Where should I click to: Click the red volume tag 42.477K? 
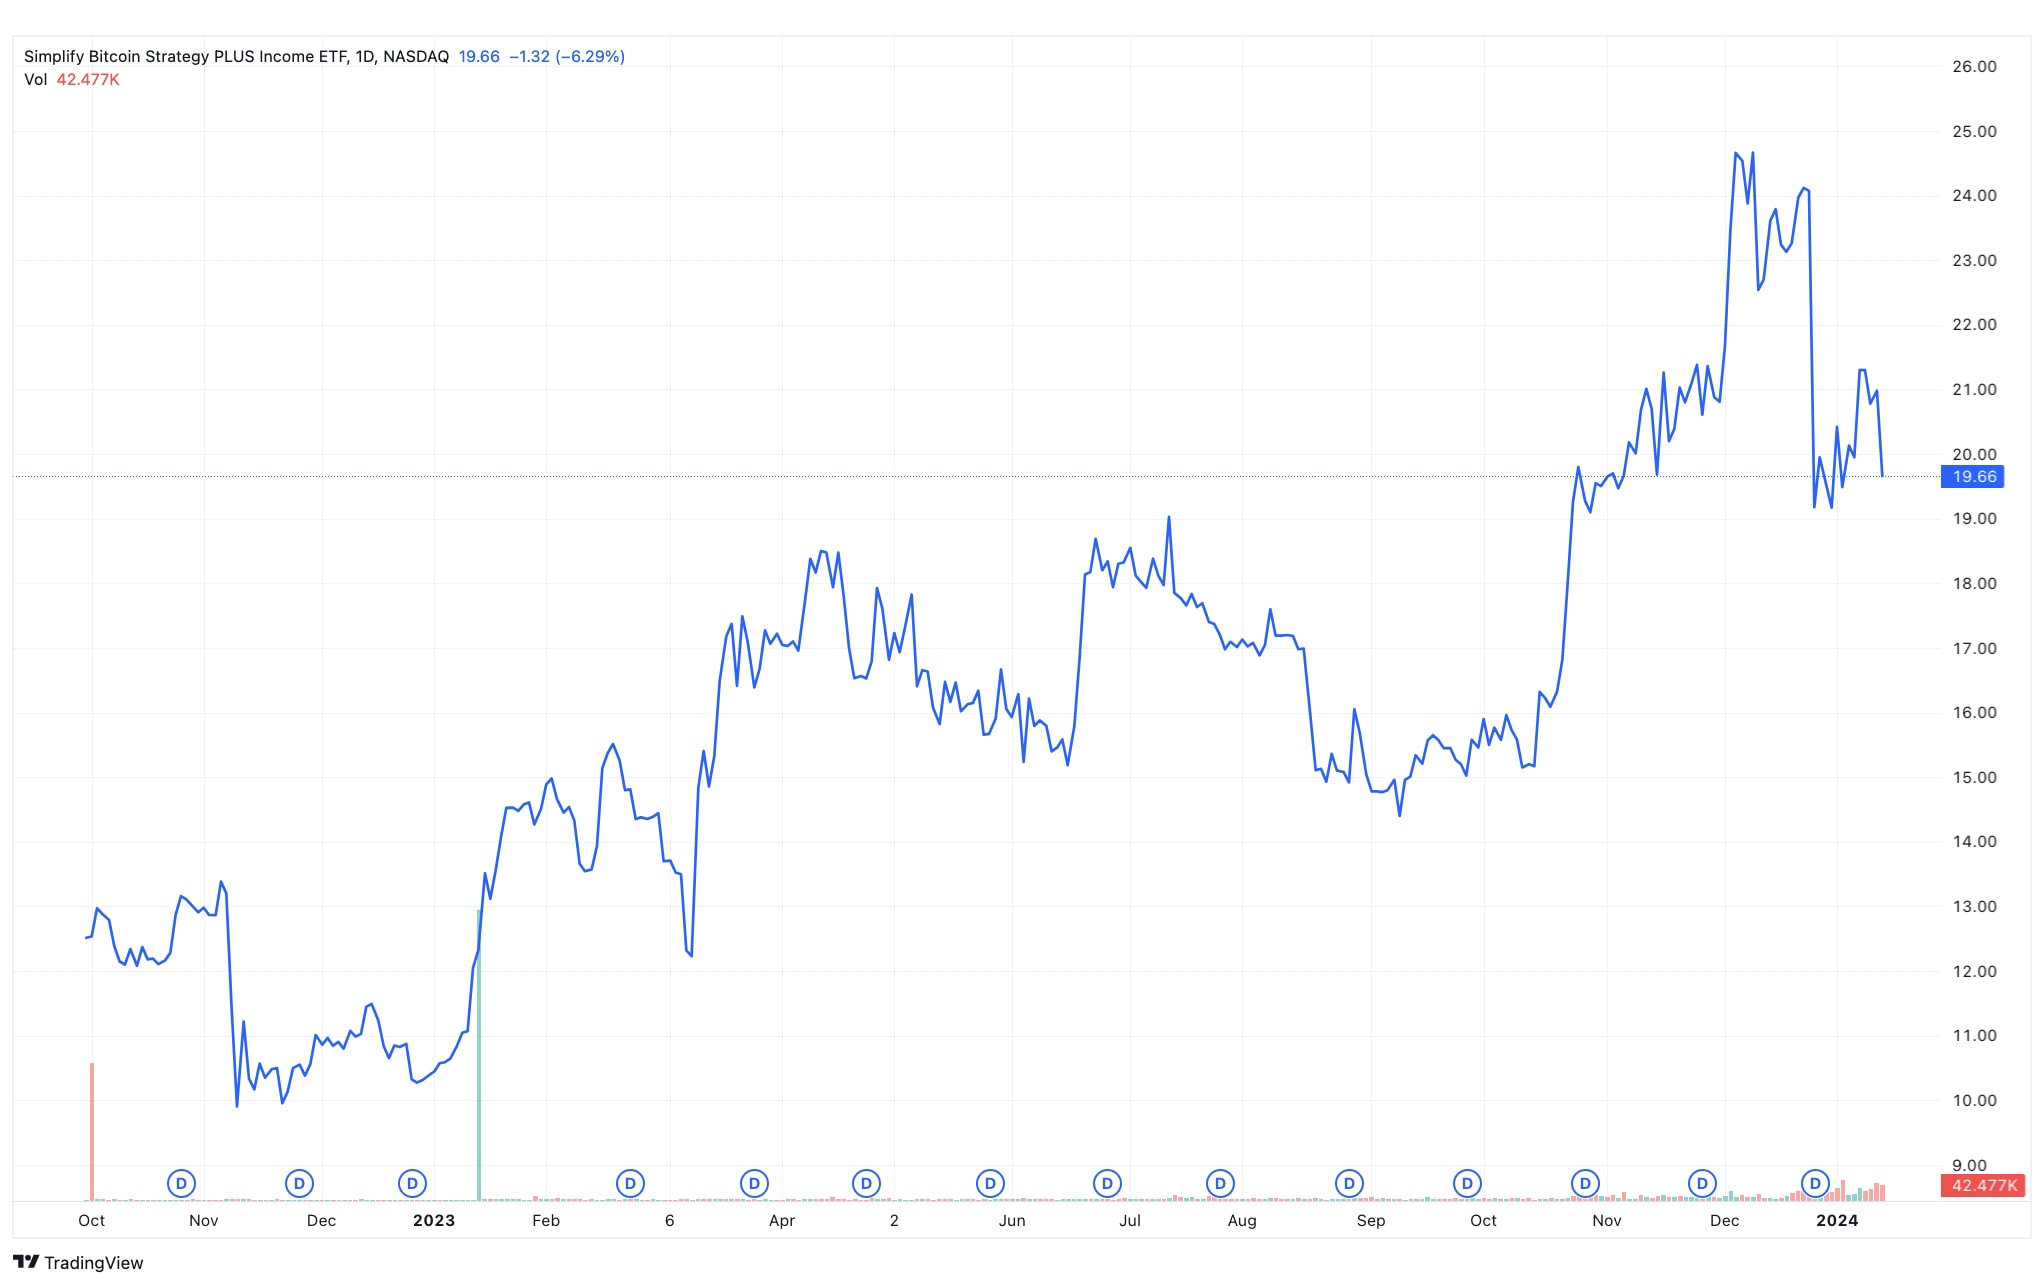click(x=1983, y=1186)
